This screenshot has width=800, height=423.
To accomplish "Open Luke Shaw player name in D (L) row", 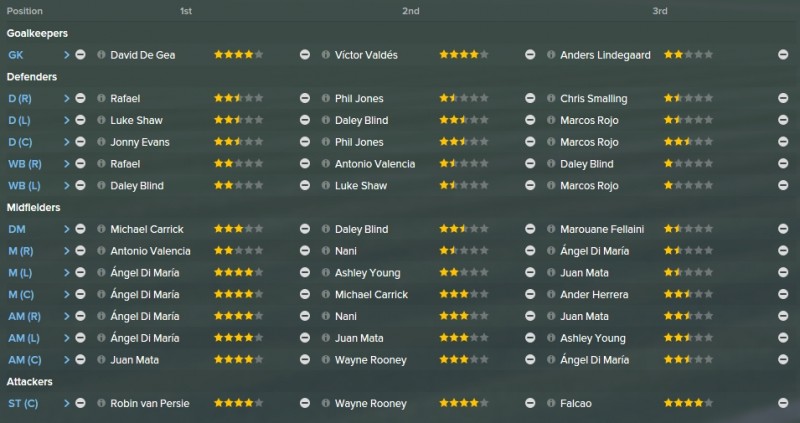I will click(x=136, y=120).
